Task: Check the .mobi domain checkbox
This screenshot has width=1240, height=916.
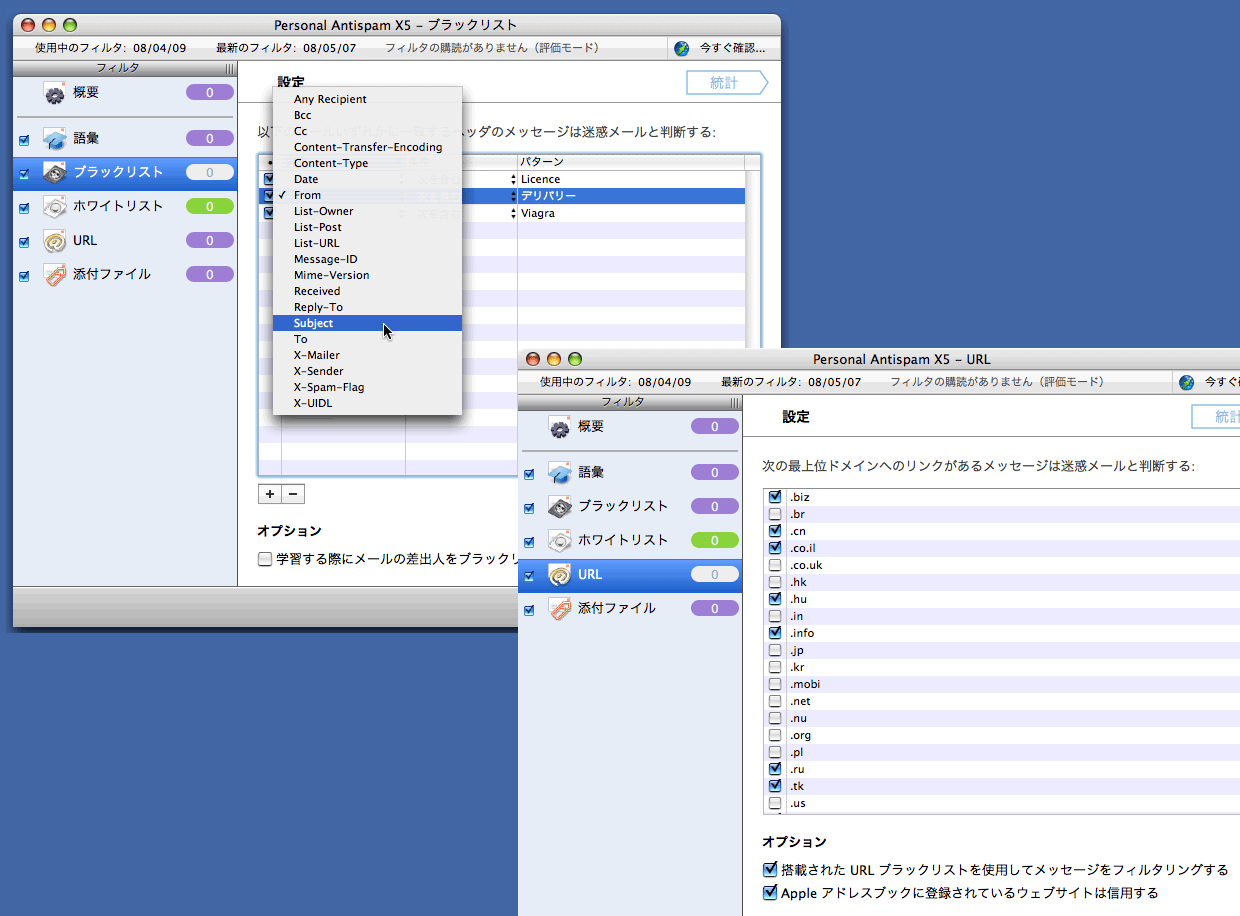Action: coord(775,684)
